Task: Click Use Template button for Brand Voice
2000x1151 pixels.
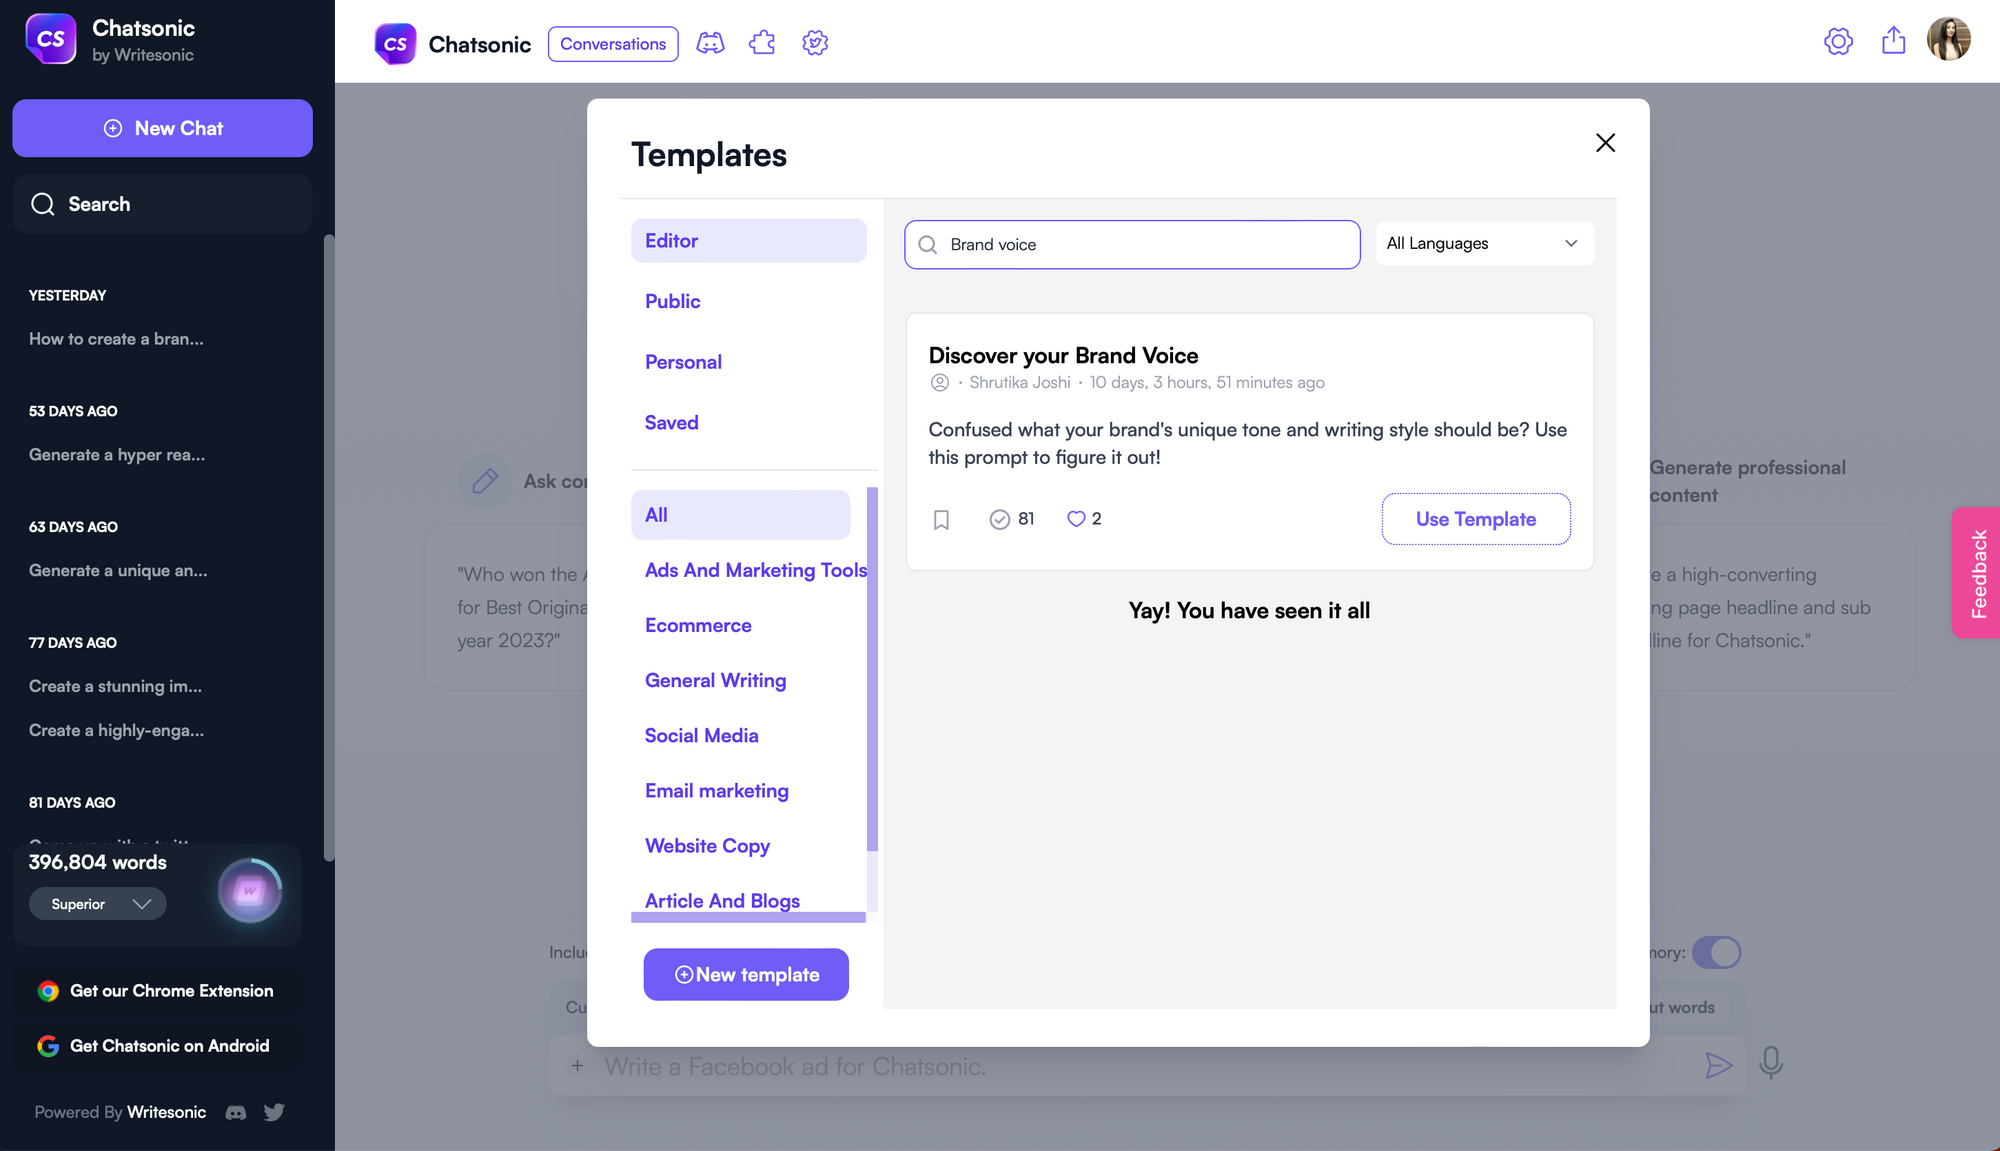Action: click(1475, 518)
